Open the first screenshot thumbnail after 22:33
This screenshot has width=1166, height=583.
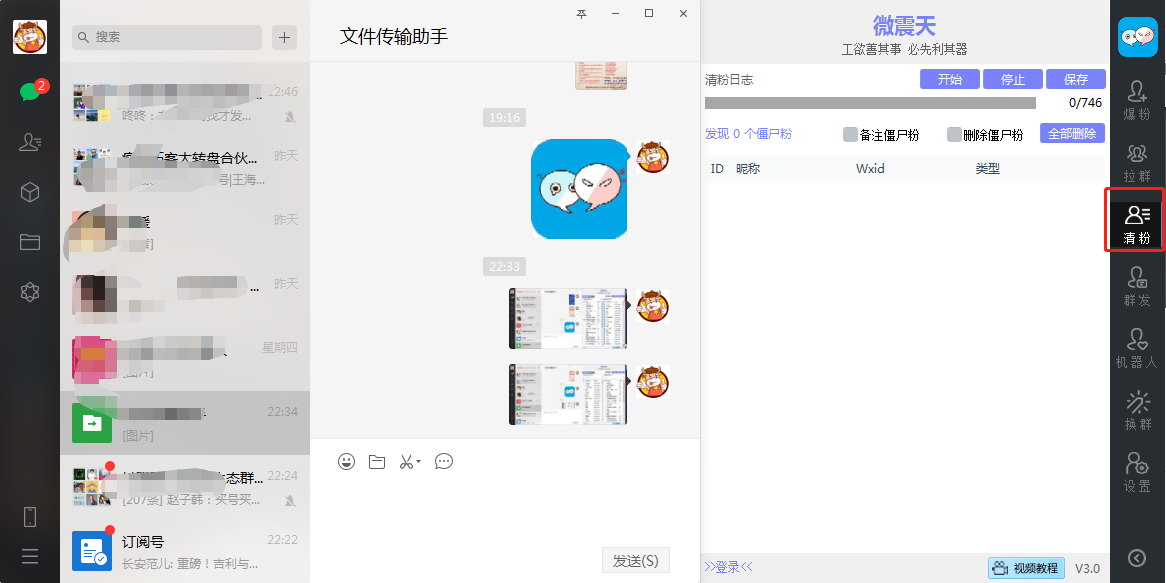click(x=568, y=318)
